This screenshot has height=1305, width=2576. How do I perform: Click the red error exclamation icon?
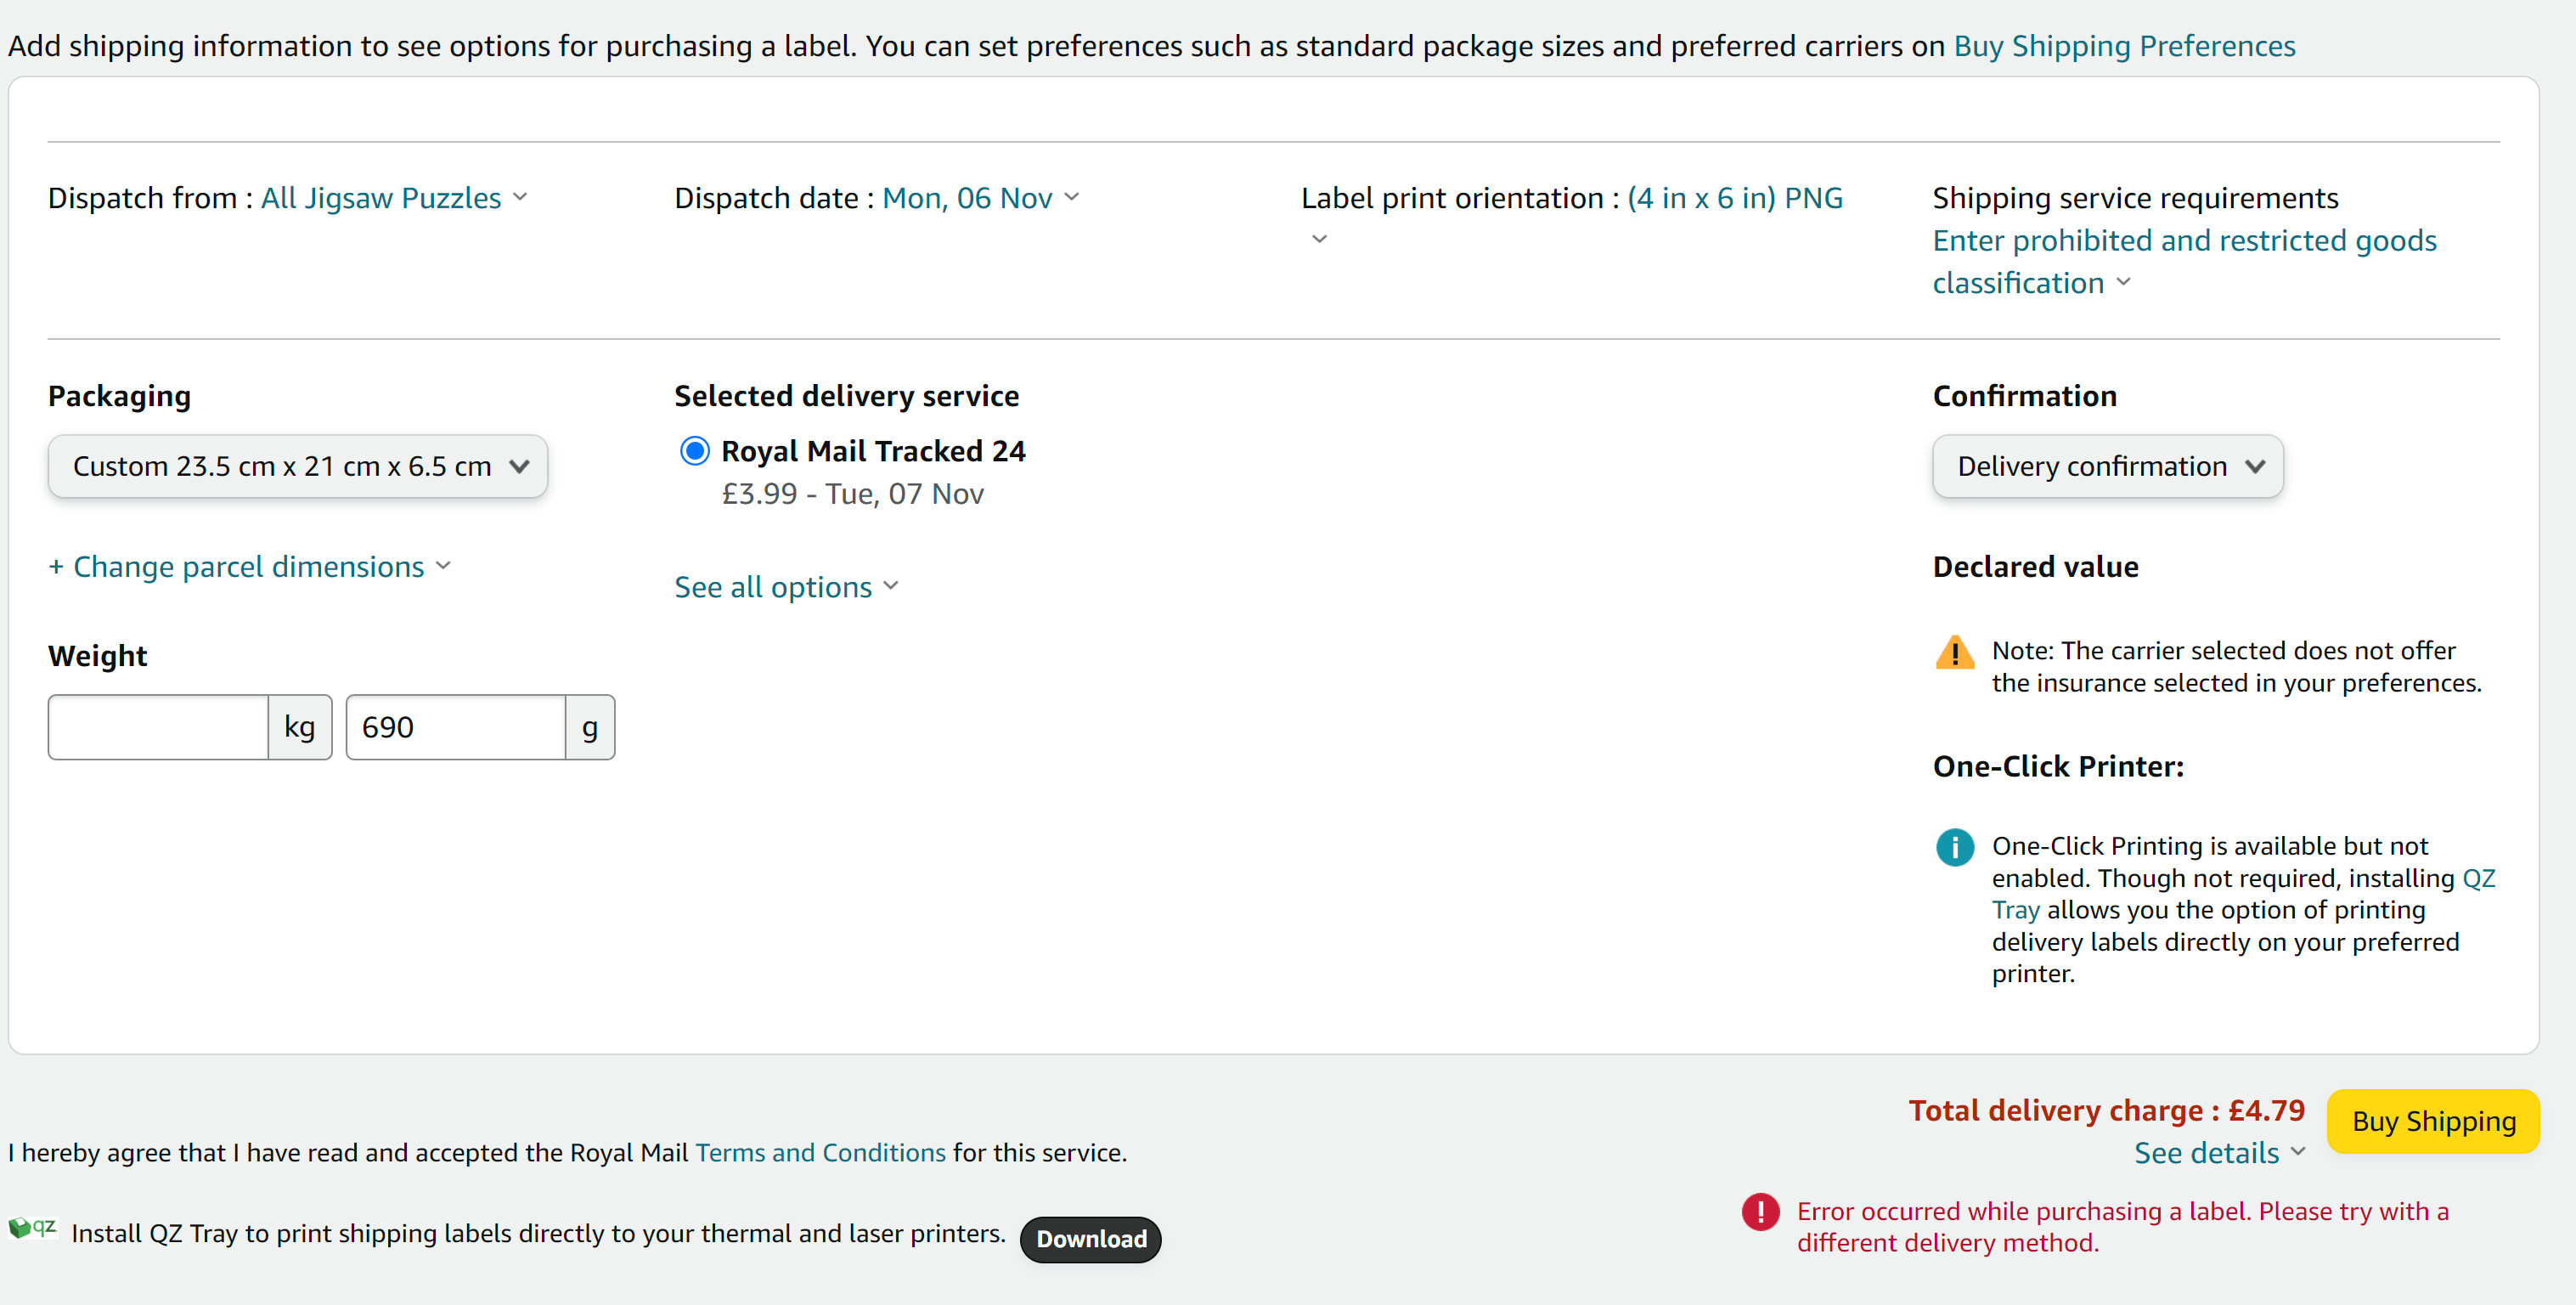coord(1760,1211)
